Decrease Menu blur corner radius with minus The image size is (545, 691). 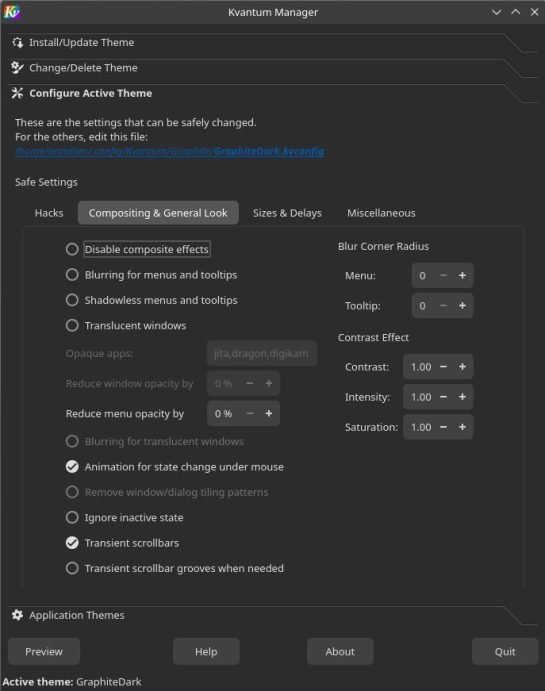pos(443,275)
